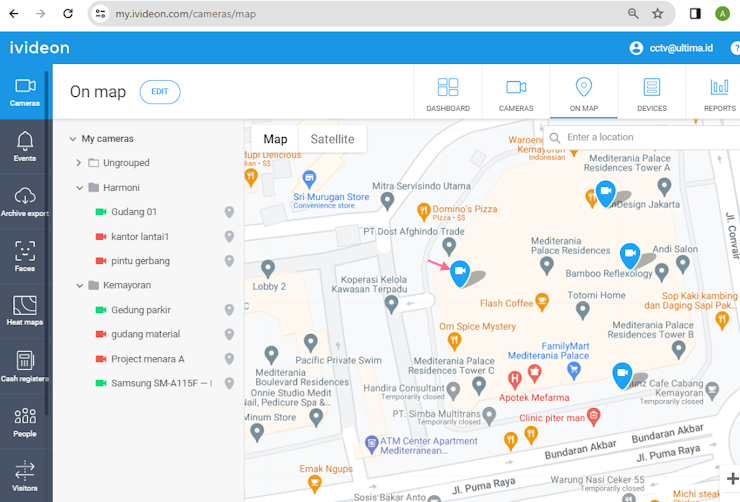Screen dimensions: 740x502
Task: Open the Cameras sidebar section
Action: click(x=25, y=92)
